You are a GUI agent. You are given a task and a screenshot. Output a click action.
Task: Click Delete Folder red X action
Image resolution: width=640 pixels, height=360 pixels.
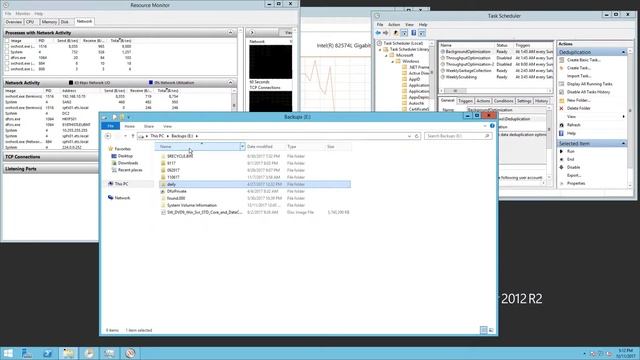click(x=561, y=108)
